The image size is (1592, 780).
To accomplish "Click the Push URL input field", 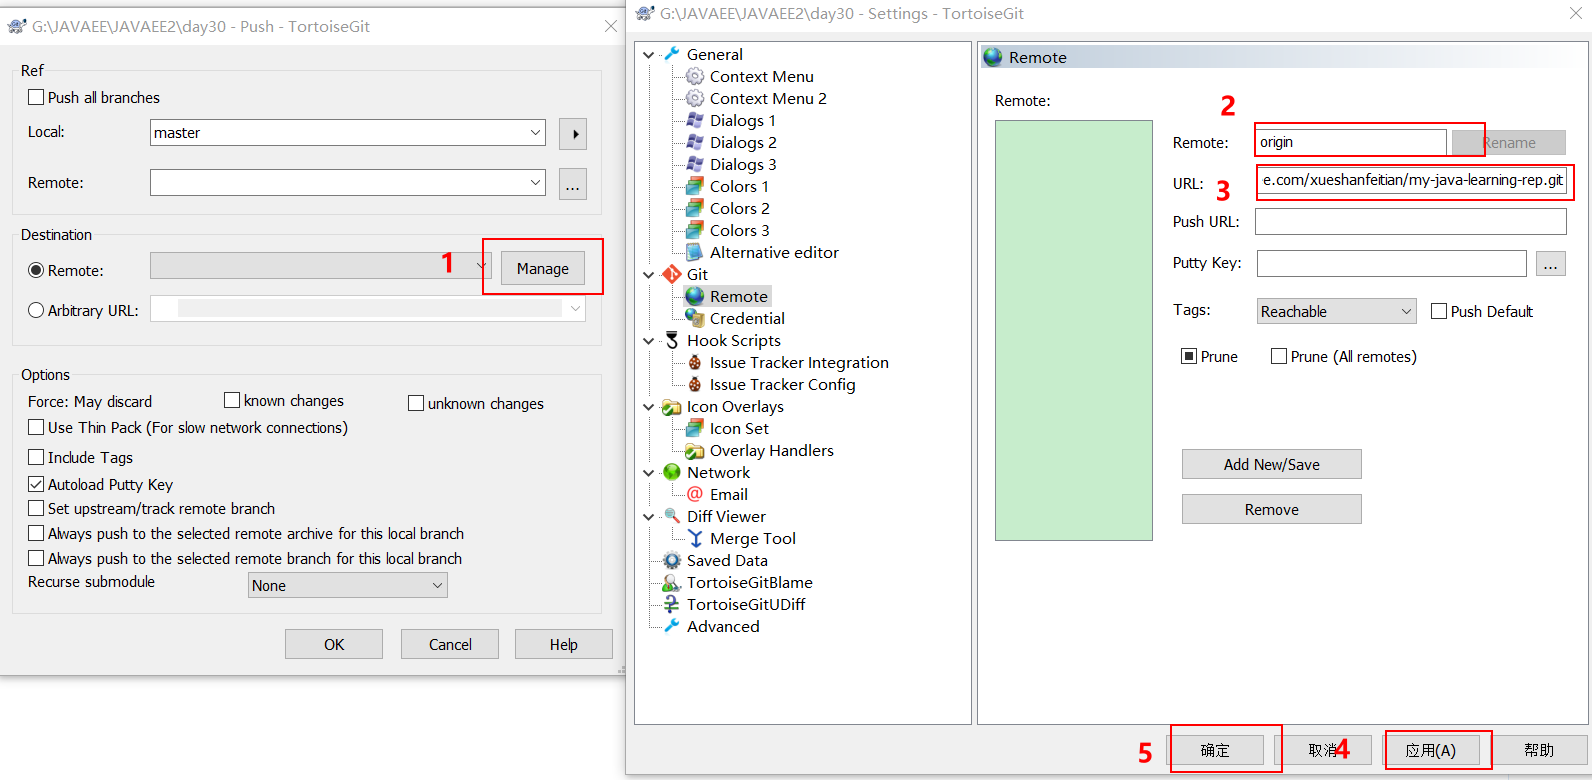I will point(1411,221).
